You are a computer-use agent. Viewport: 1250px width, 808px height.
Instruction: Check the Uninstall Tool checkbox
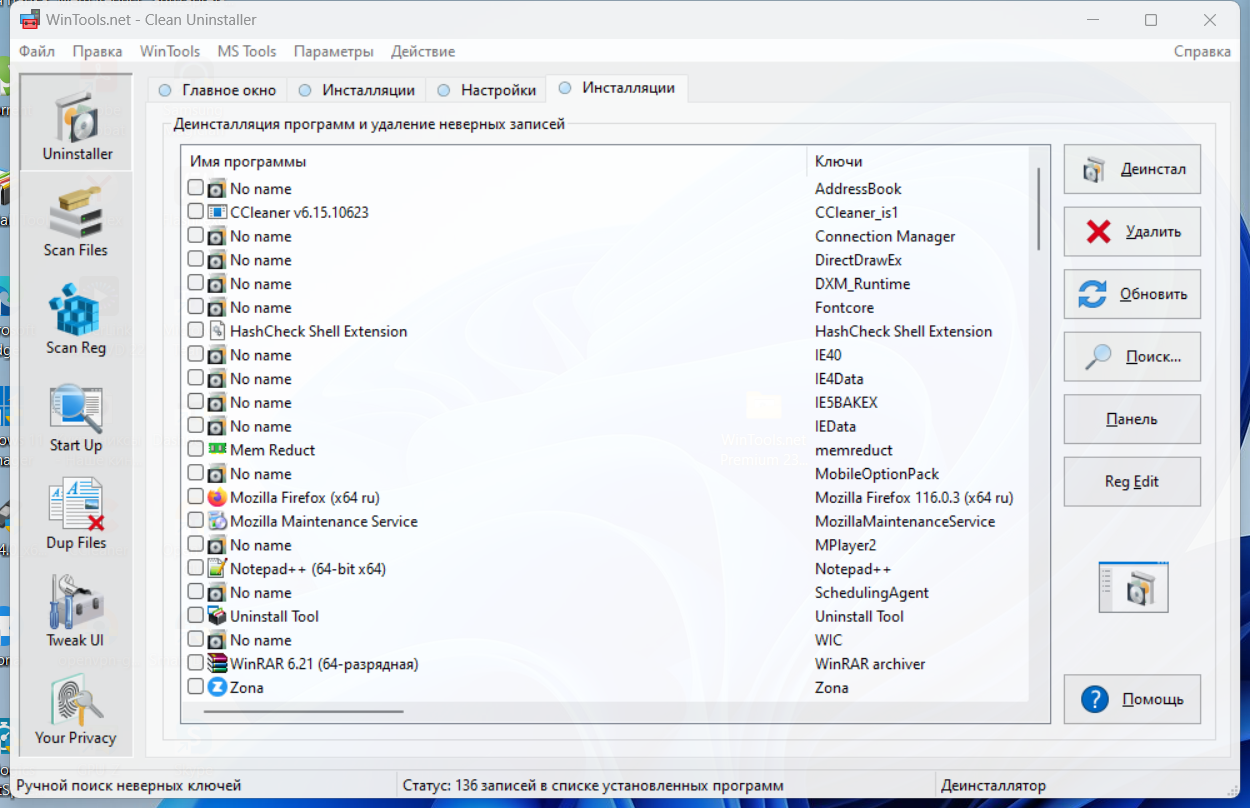[x=195, y=616]
